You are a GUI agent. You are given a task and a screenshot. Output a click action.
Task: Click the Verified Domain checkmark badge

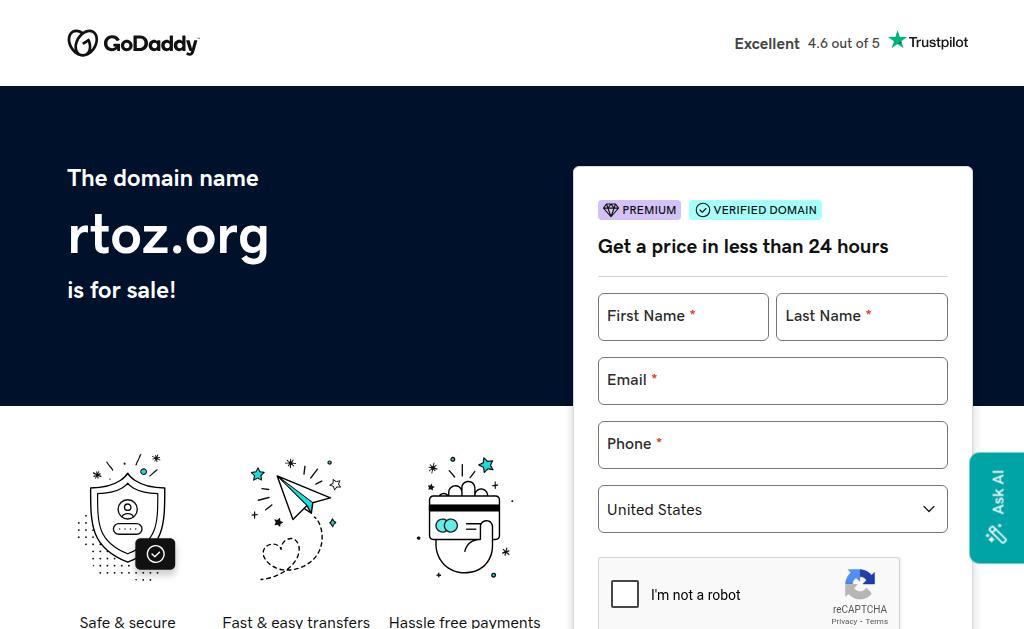(755, 210)
